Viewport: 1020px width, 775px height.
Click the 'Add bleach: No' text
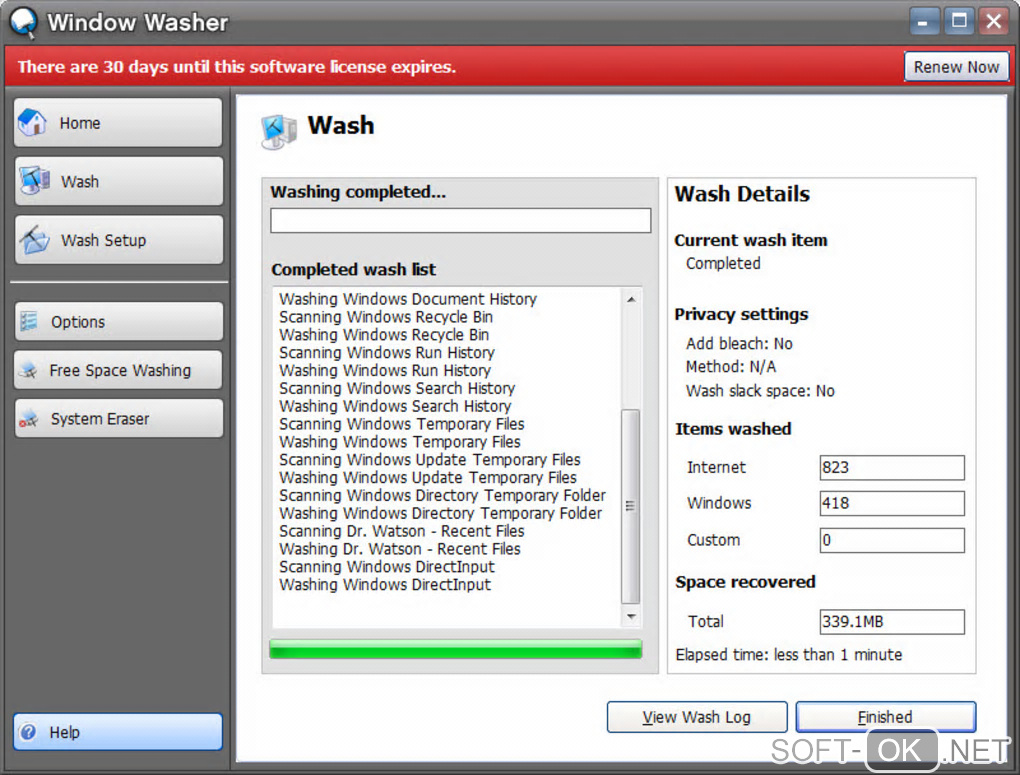(739, 344)
